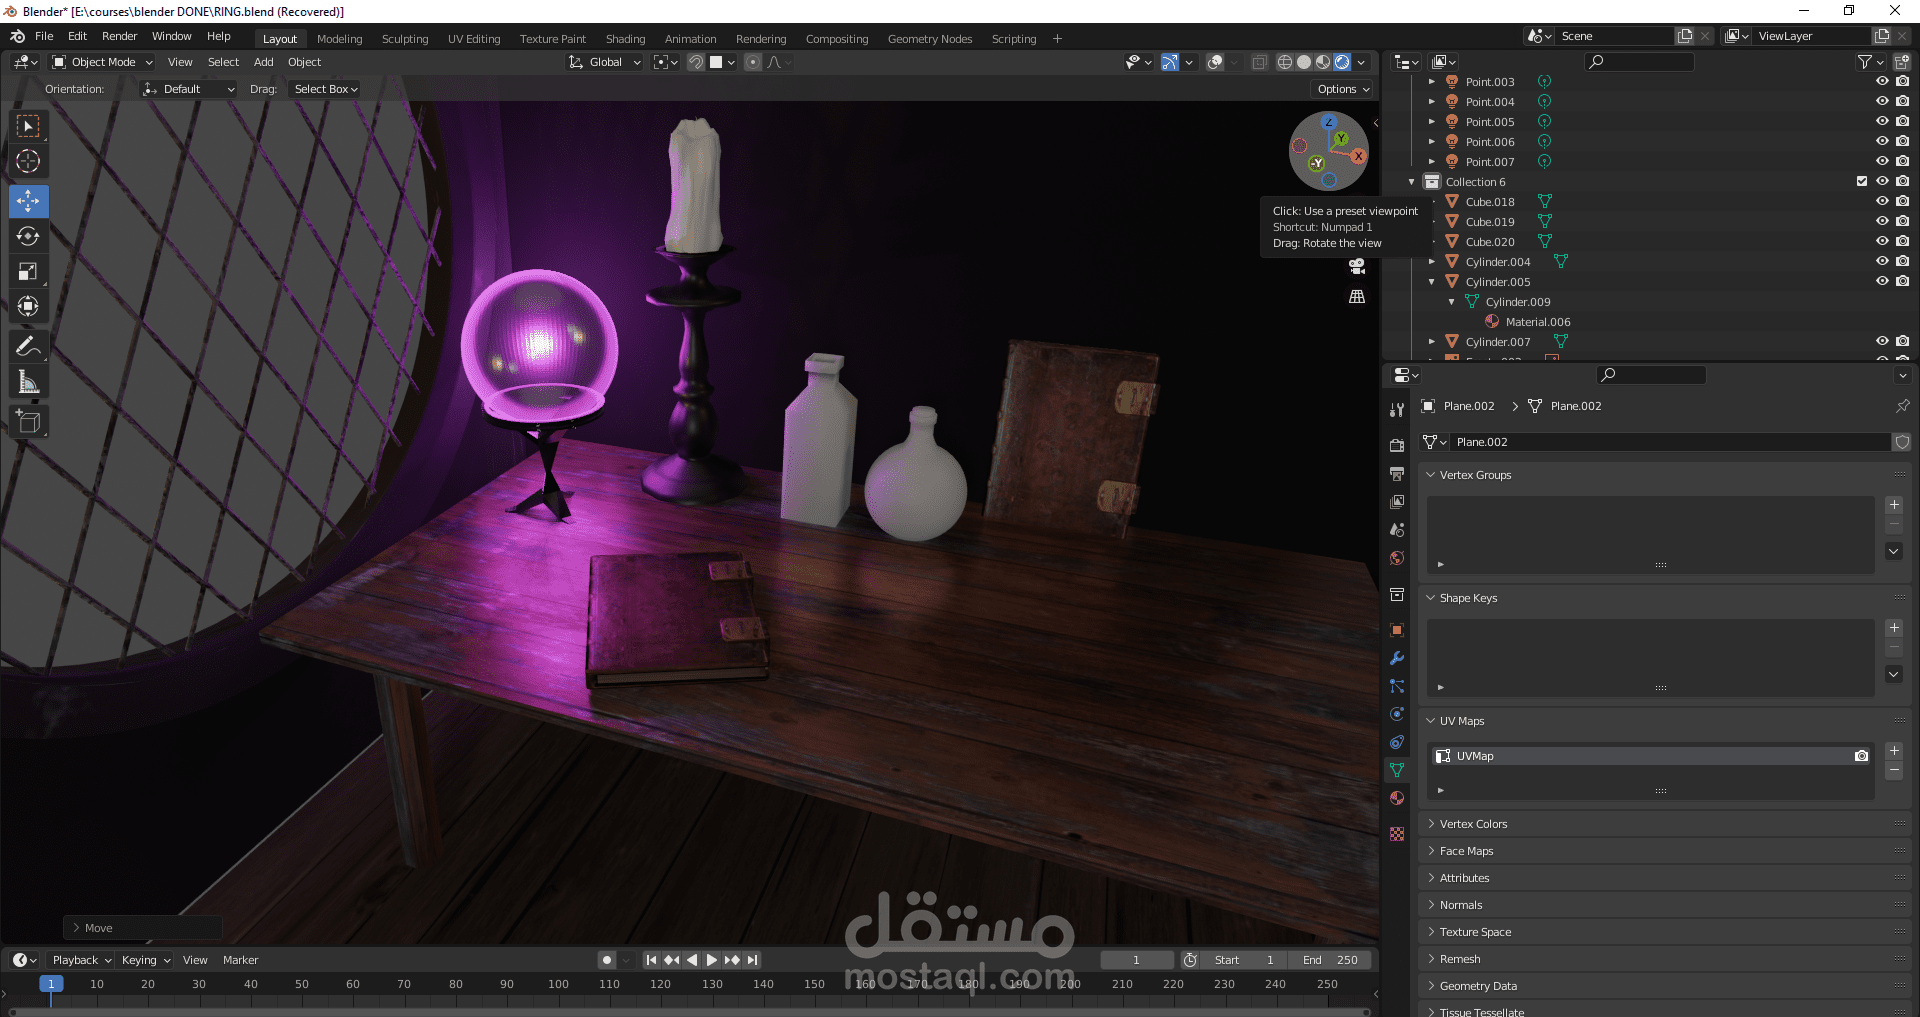Image resolution: width=1920 pixels, height=1017 pixels.
Task: Choose the Measure tool
Action: click(28, 382)
